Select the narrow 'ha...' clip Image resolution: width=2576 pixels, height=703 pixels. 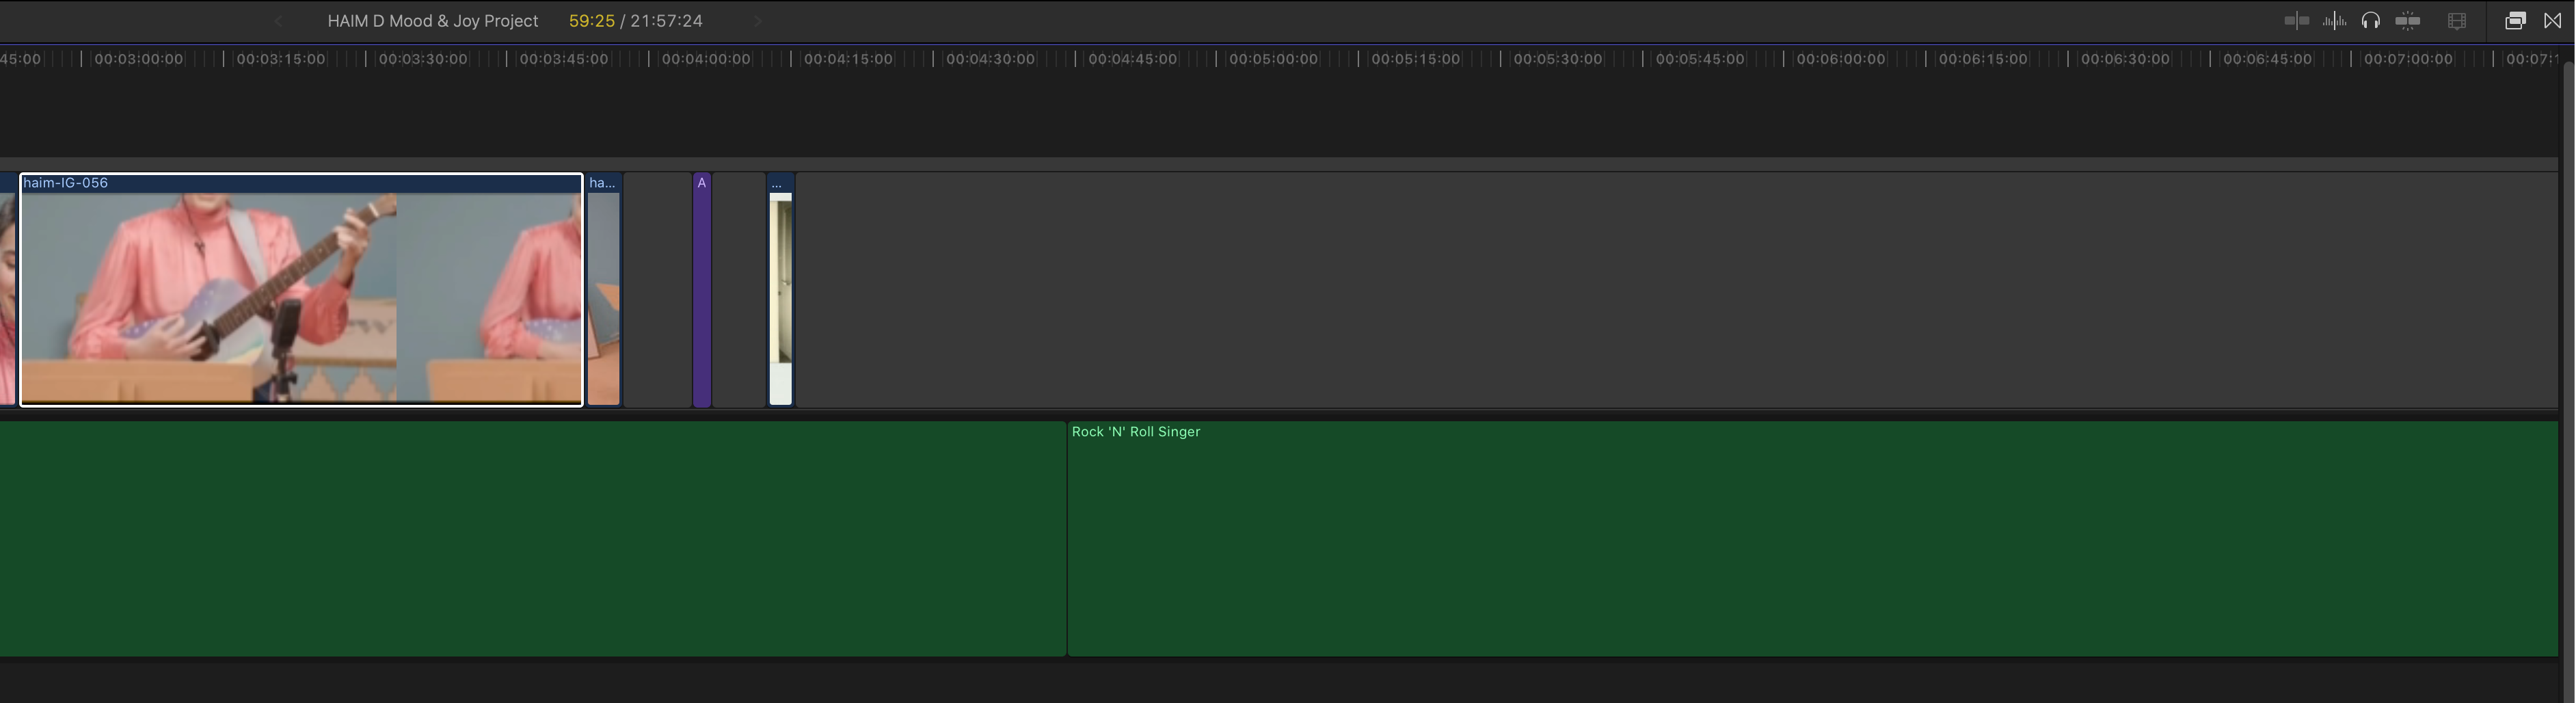(604, 290)
